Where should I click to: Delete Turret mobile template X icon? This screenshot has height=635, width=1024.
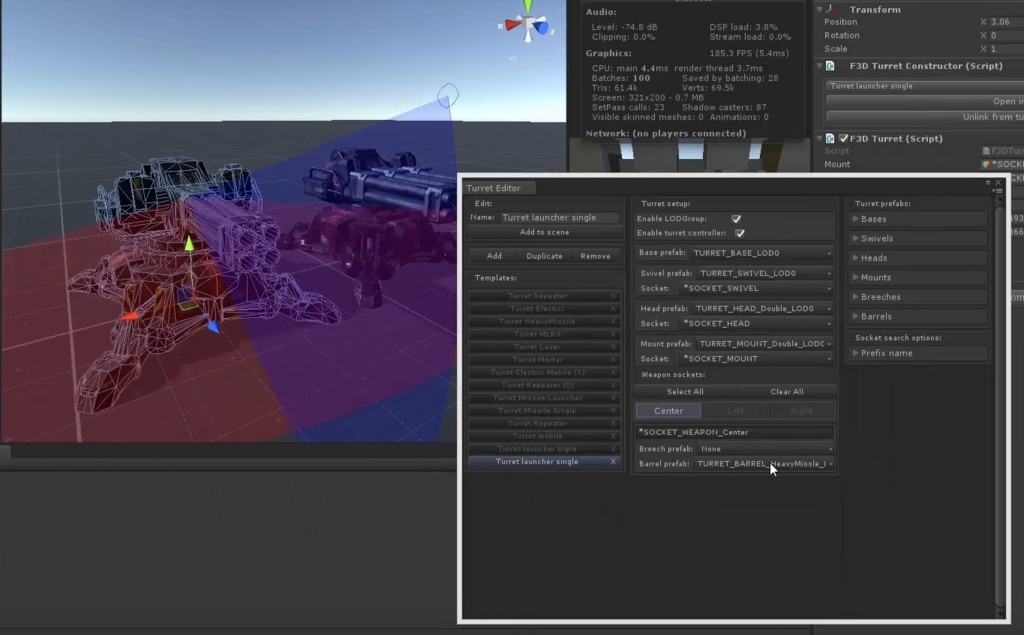click(613, 436)
